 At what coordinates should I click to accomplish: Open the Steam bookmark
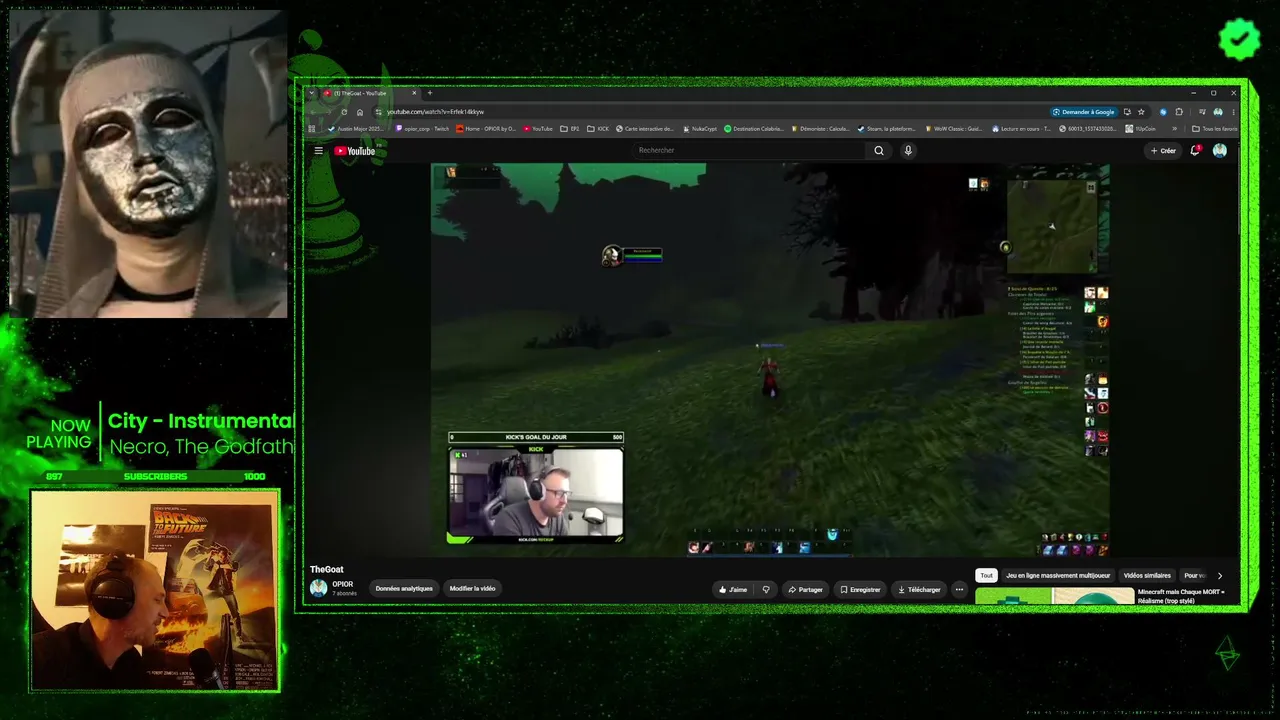tap(887, 129)
